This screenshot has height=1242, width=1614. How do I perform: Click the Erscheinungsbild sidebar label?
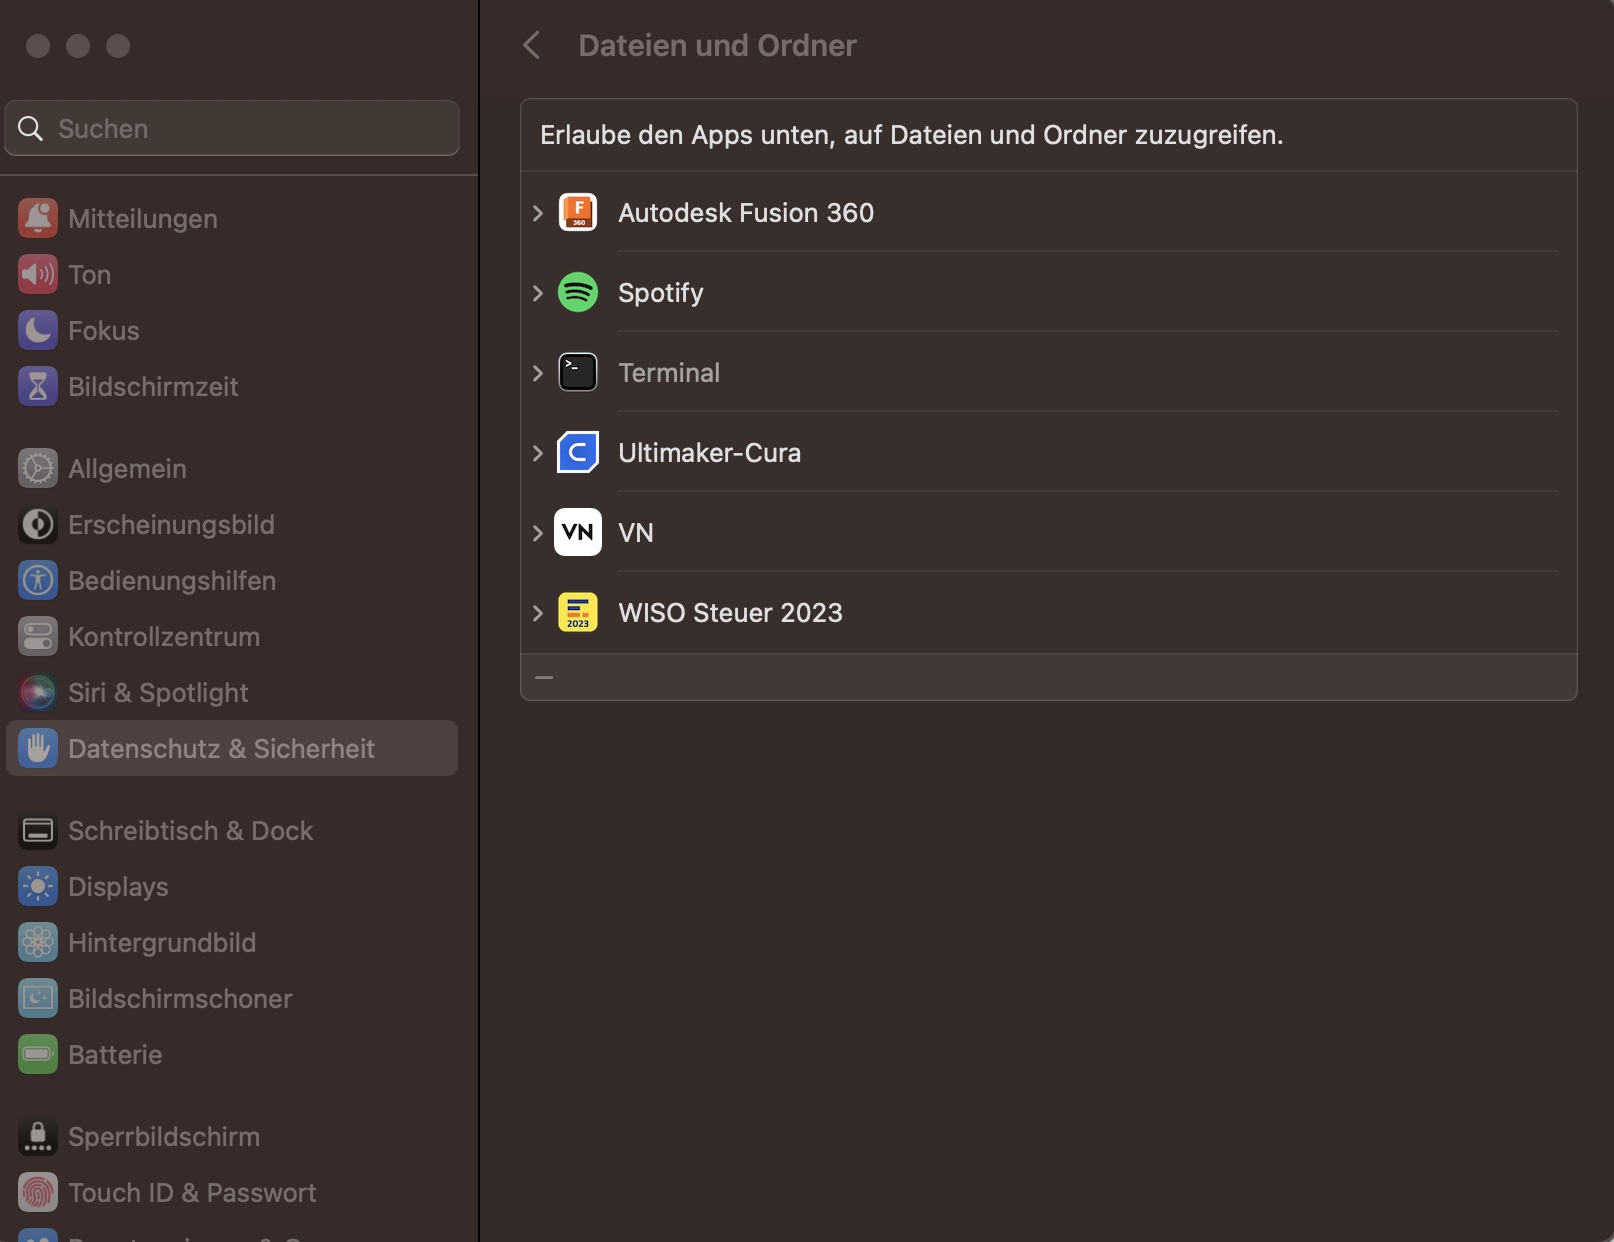click(x=171, y=525)
